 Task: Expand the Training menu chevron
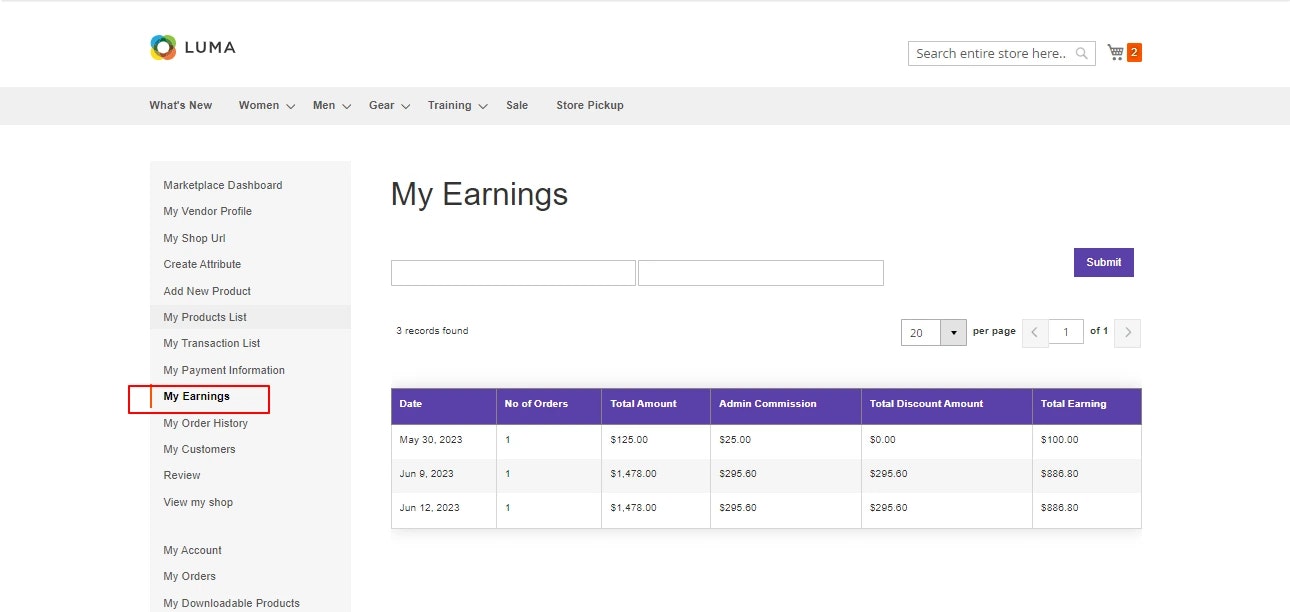pyautogui.click(x=483, y=106)
